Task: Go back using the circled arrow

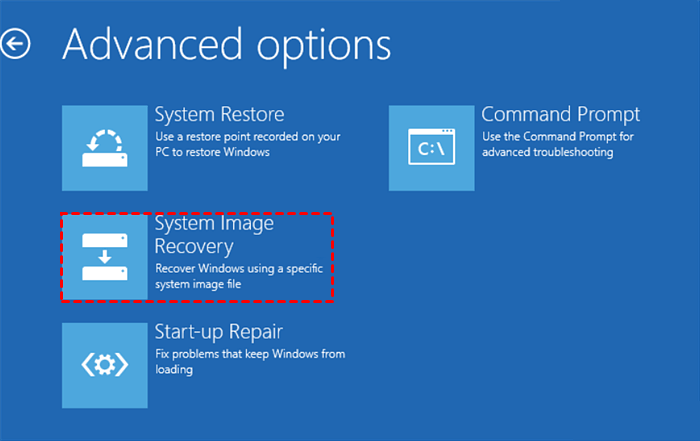Action: point(17,44)
